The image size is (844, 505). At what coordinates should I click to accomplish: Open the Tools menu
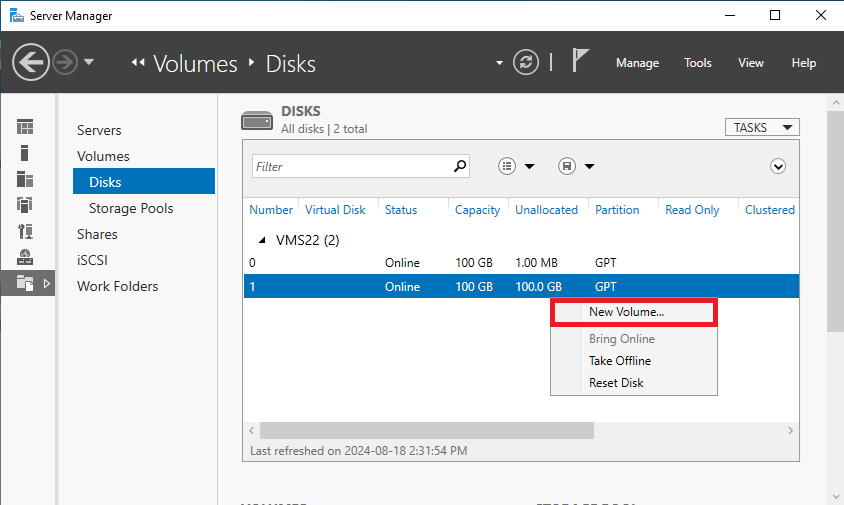(698, 63)
